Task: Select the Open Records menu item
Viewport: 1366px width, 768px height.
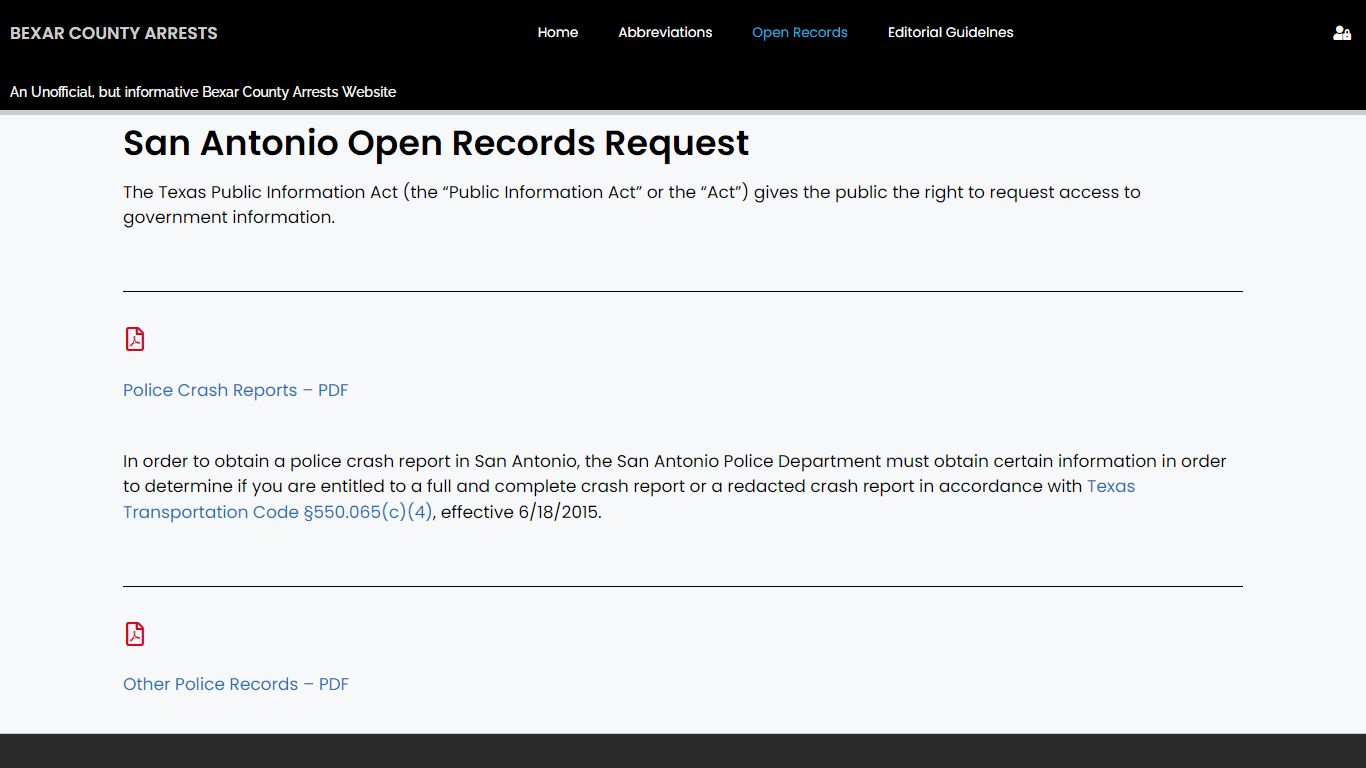Action: coord(800,32)
